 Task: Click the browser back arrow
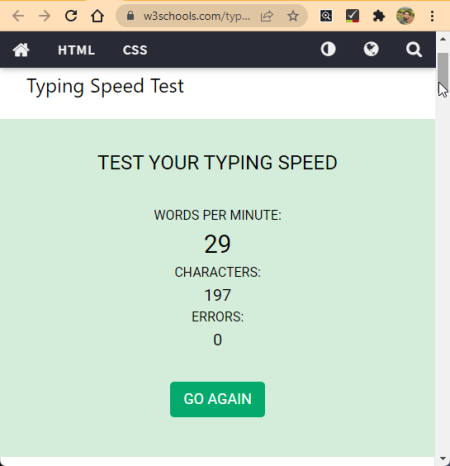point(18,16)
